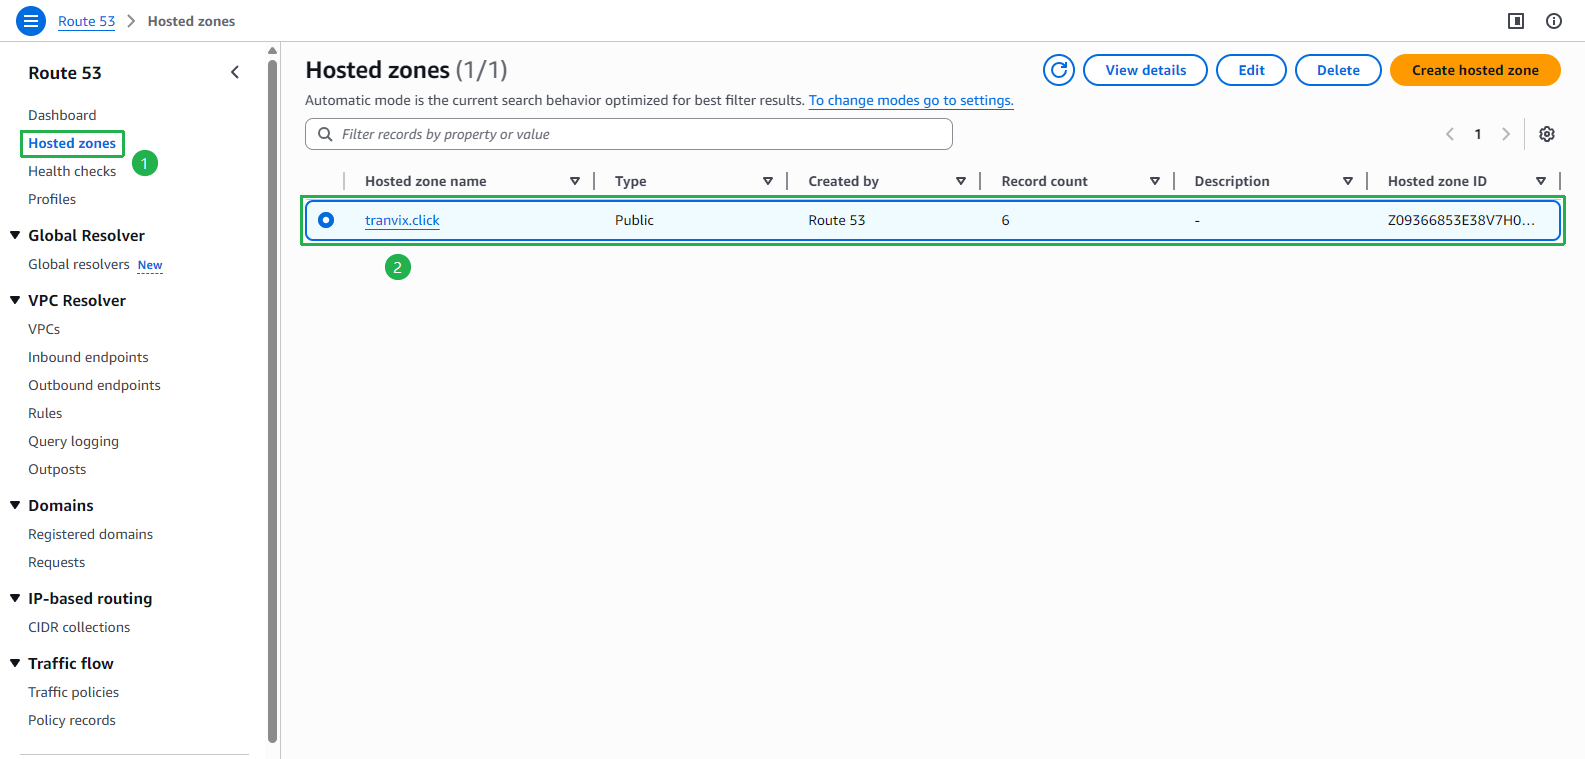Collapse the Route 53 side navigation
1585x759 pixels.
click(235, 72)
